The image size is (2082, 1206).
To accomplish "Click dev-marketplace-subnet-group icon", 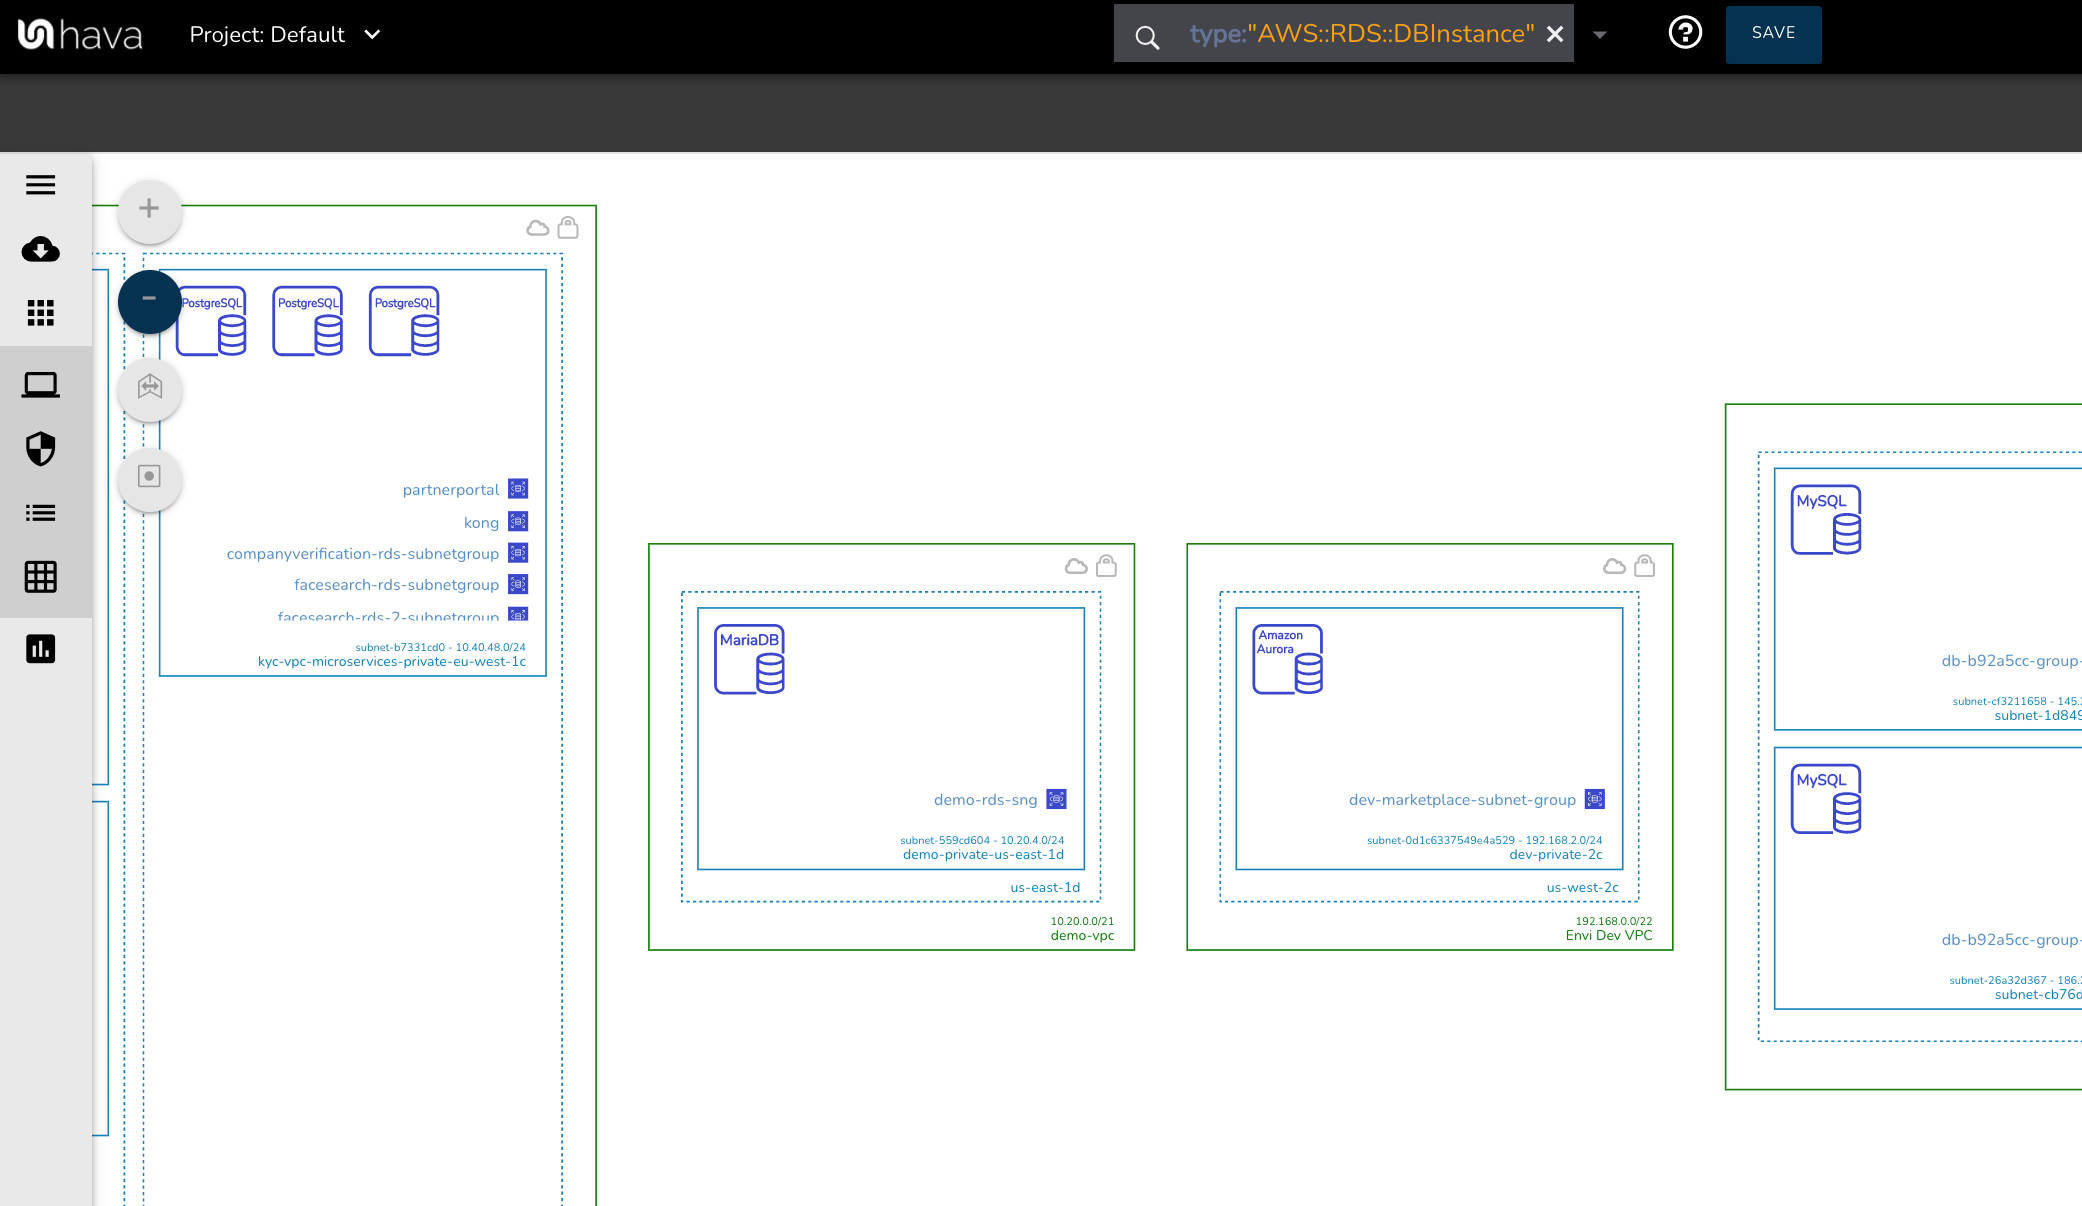I will coord(1595,799).
